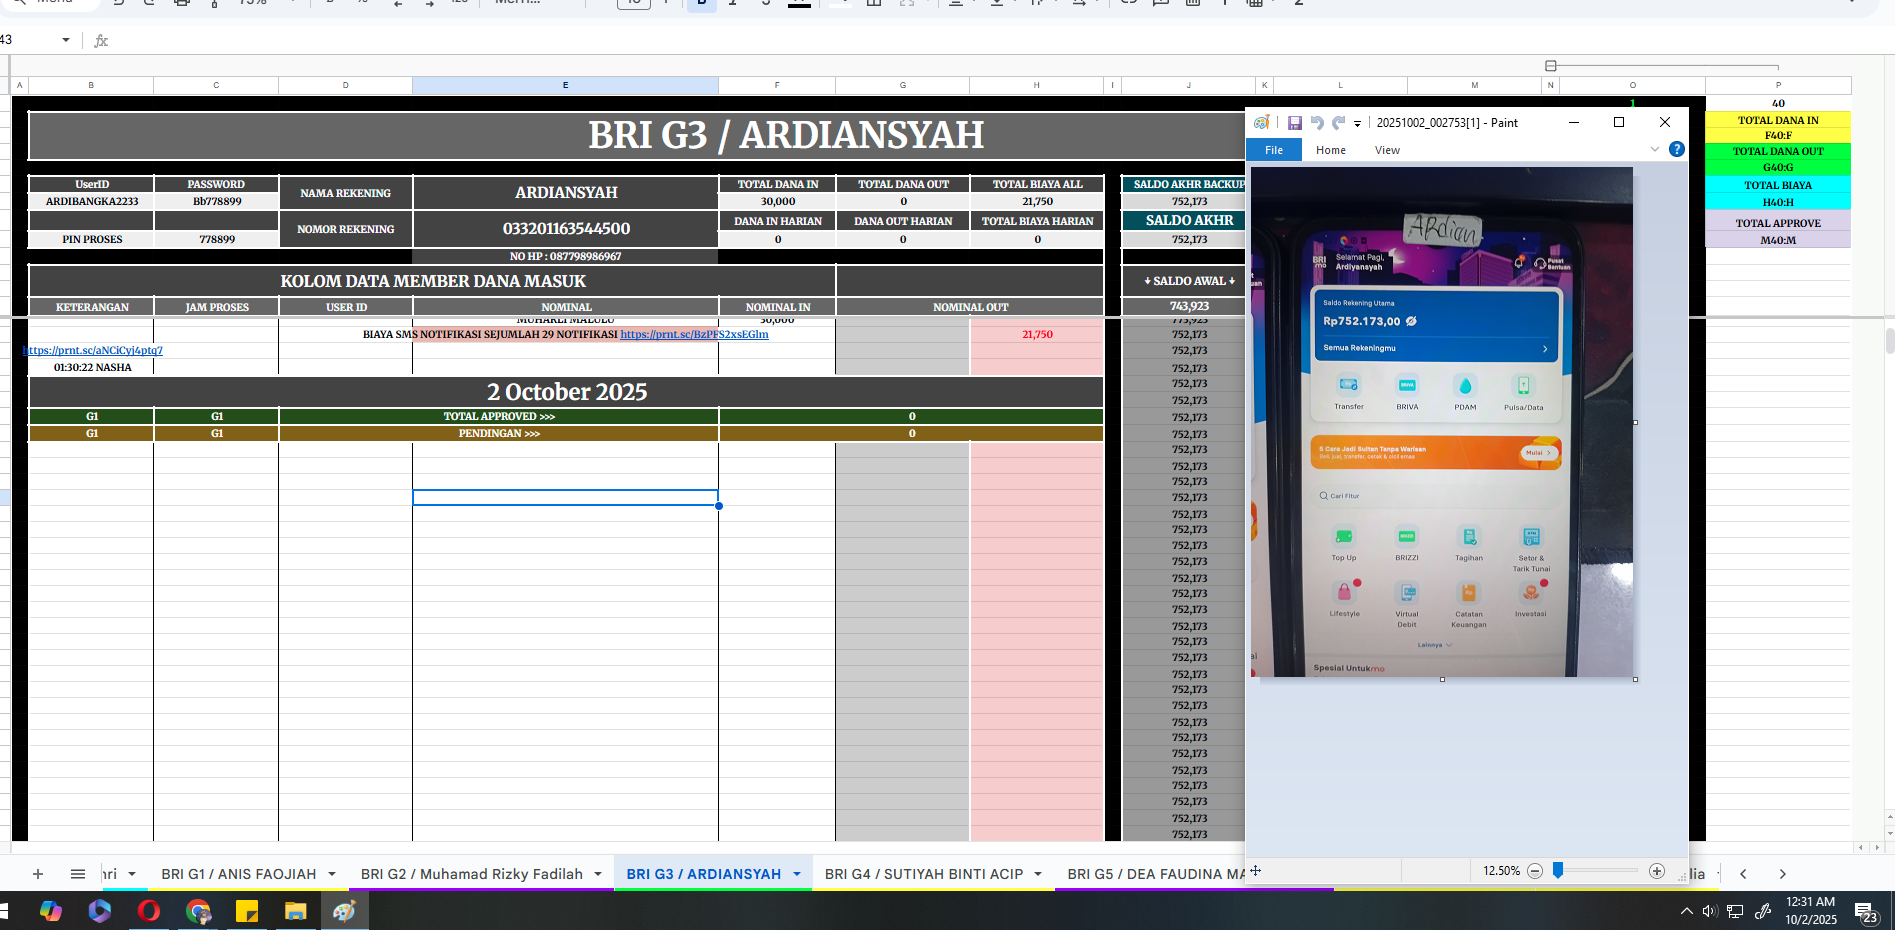
Task: Show hidden system tray icons
Action: pyautogui.click(x=1686, y=911)
